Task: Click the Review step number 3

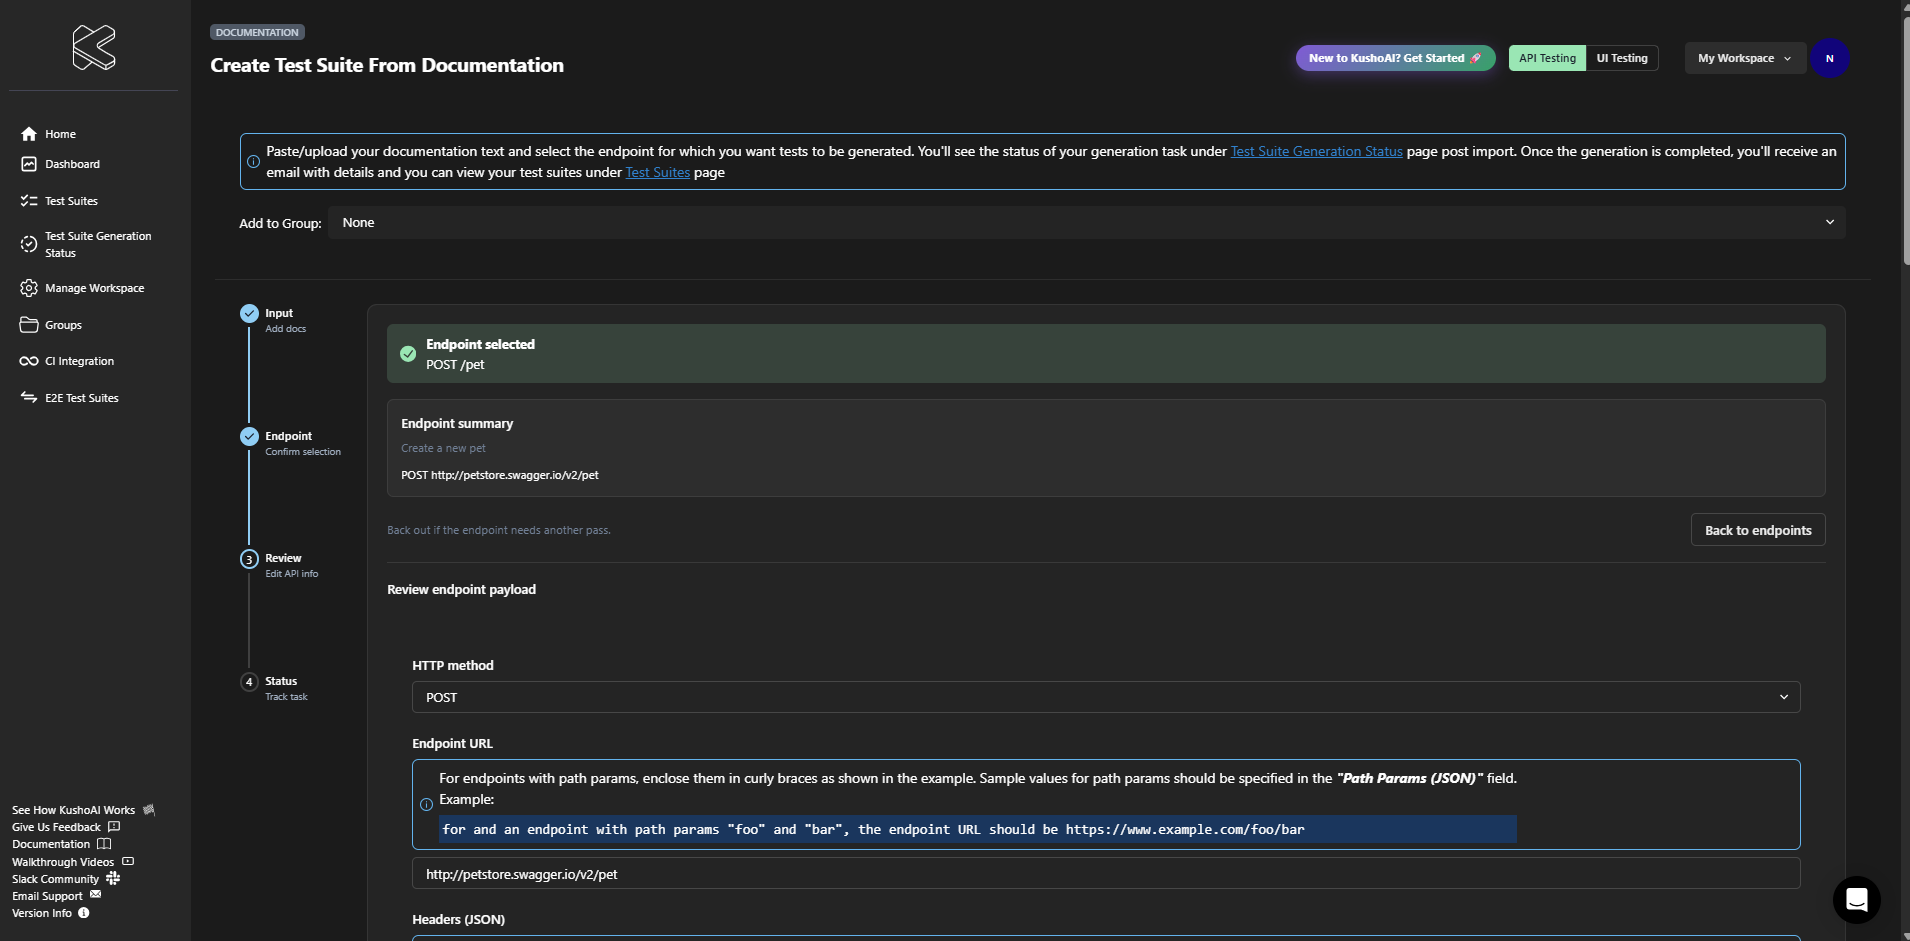Action: click(249, 559)
